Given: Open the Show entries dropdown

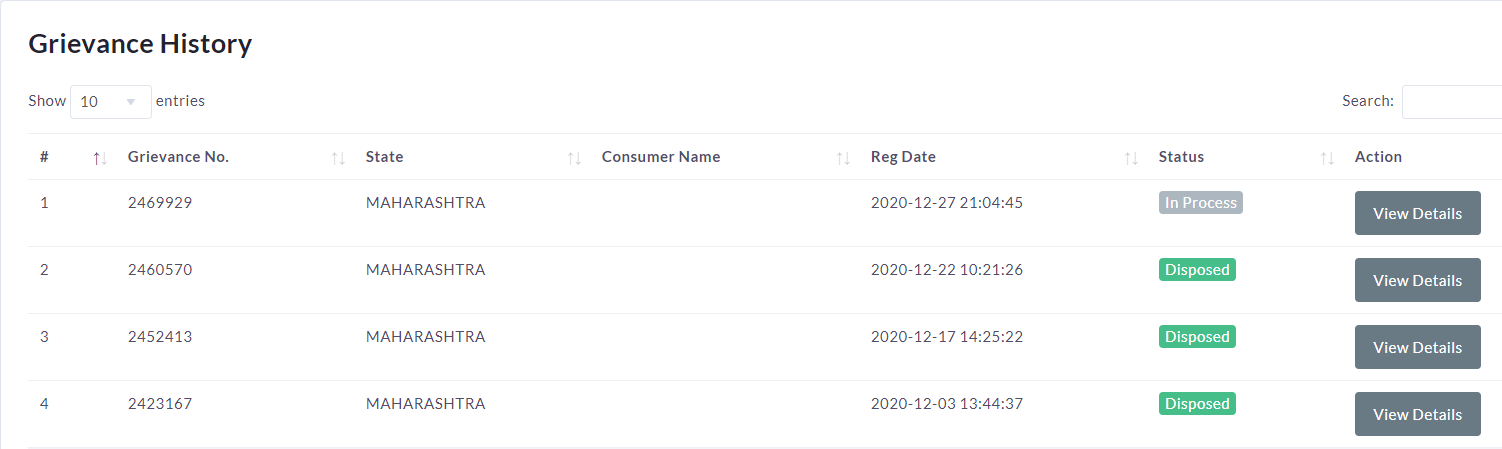Looking at the screenshot, I should [110, 101].
